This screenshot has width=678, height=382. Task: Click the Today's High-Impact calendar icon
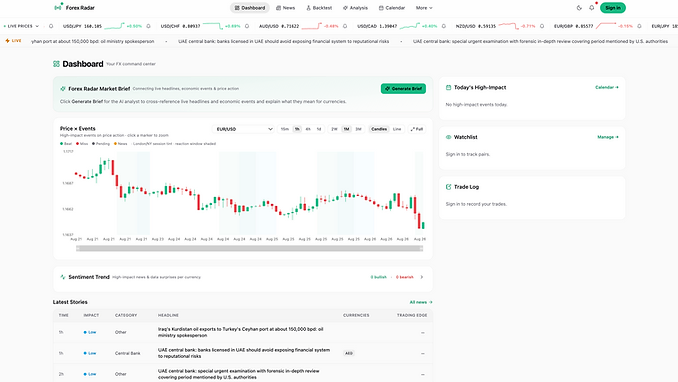pos(448,87)
